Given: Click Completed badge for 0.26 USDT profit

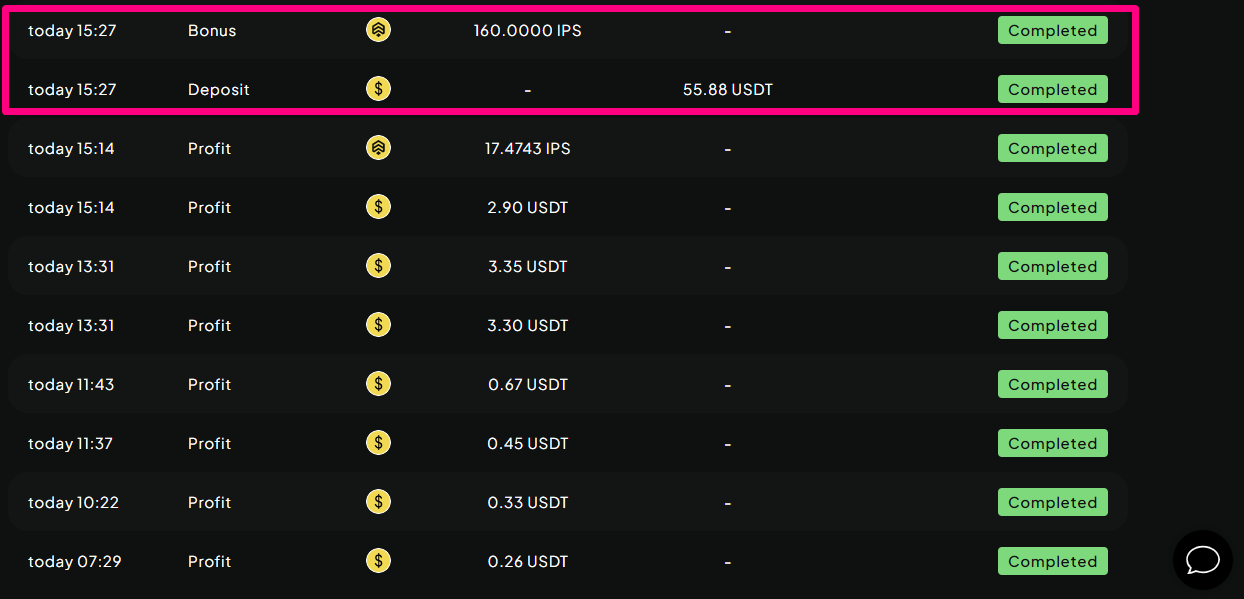Looking at the screenshot, I should (1052, 561).
